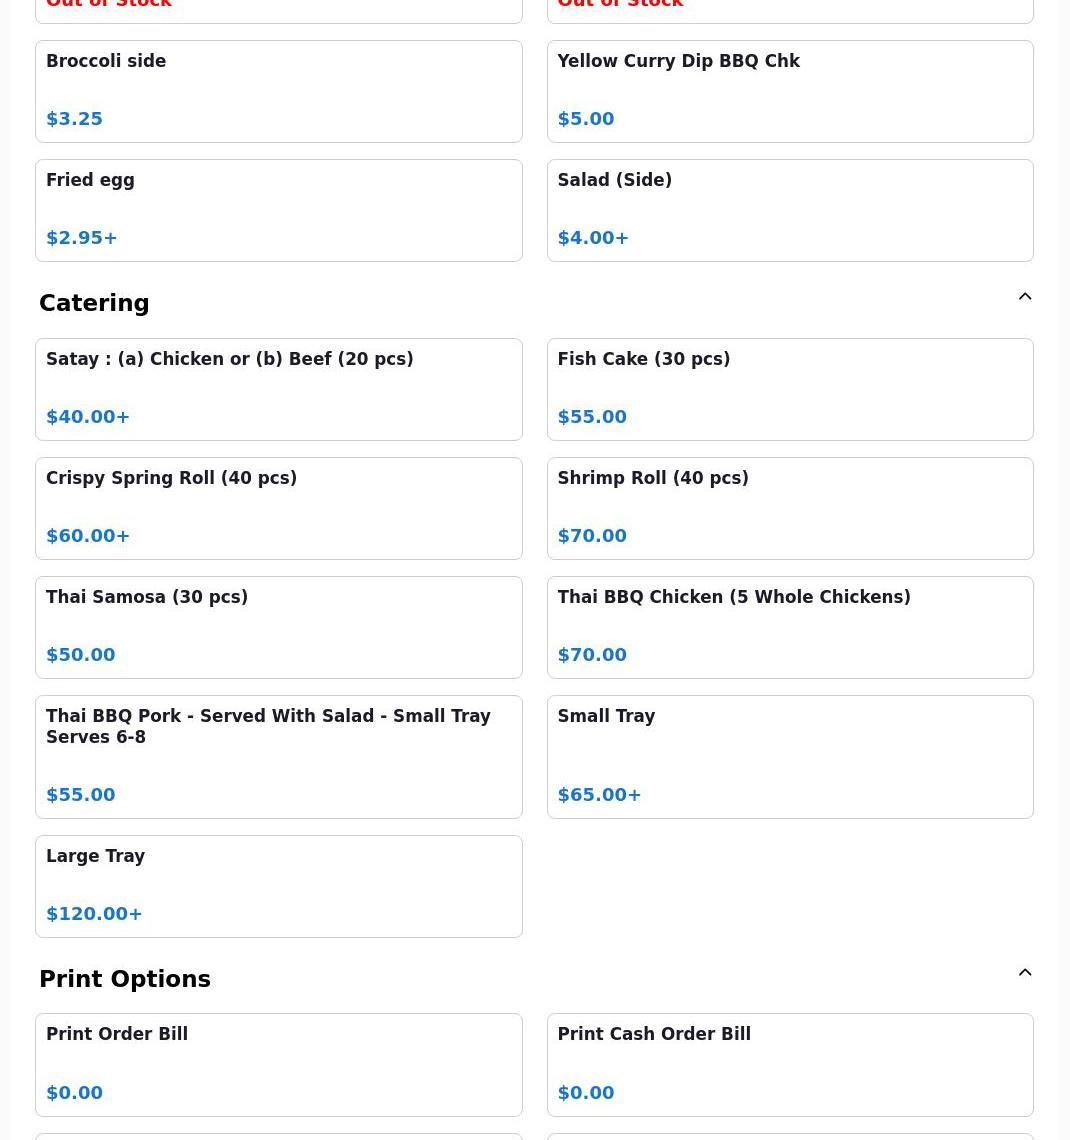This screenshot has height=1140, width=1070.
Task: Add Yellow Curry Dip BBQ Chk
Action: [x=790, y=92]
